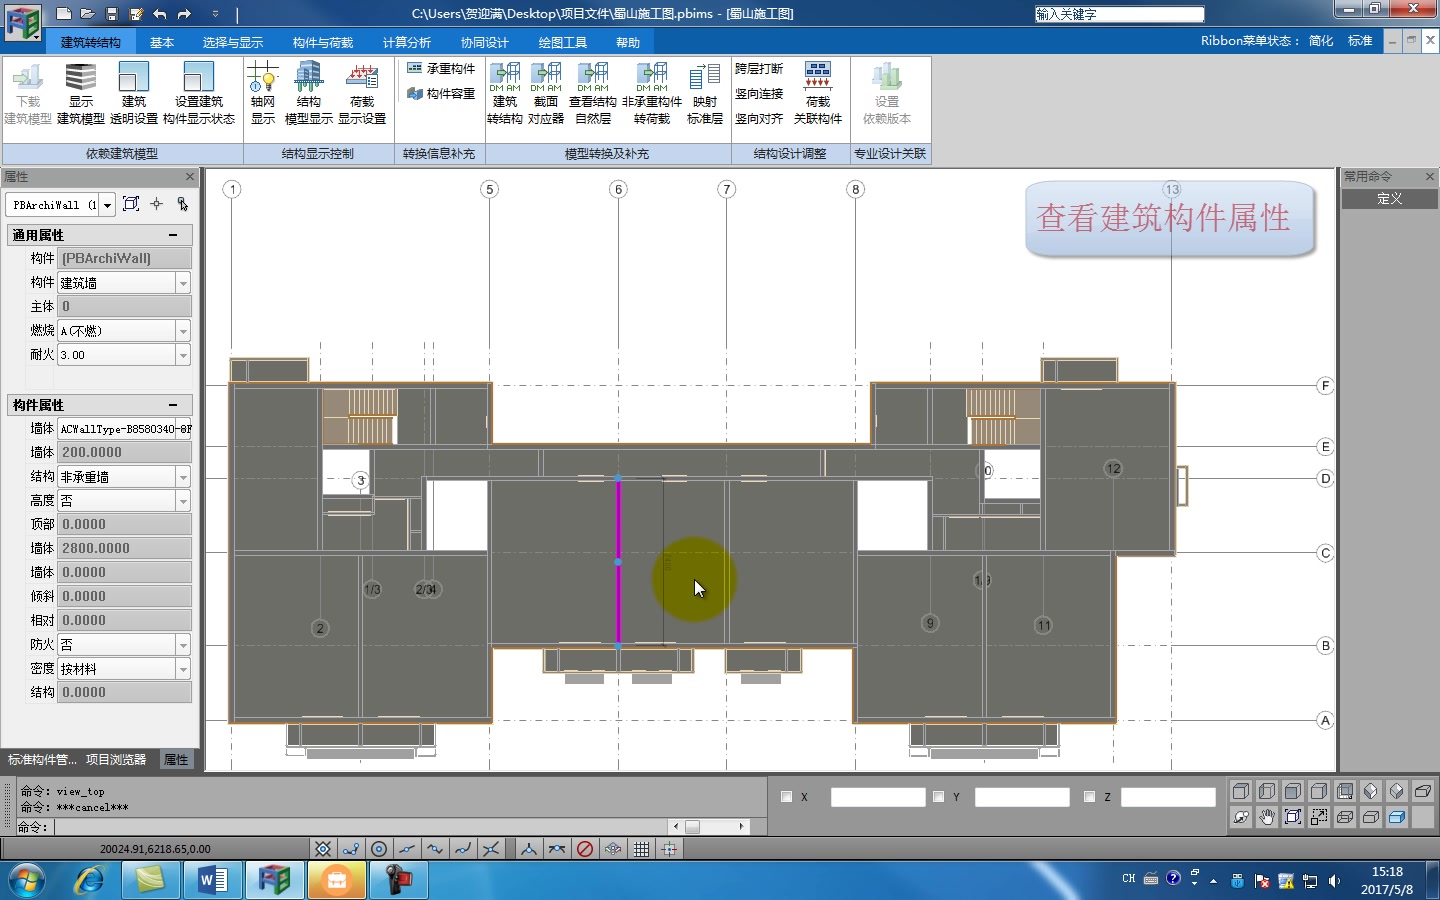The height and width of the screenshot is (900, 1440).
Task: Open the 建筑墙 component type dropdown
Action: coord(182,282)
